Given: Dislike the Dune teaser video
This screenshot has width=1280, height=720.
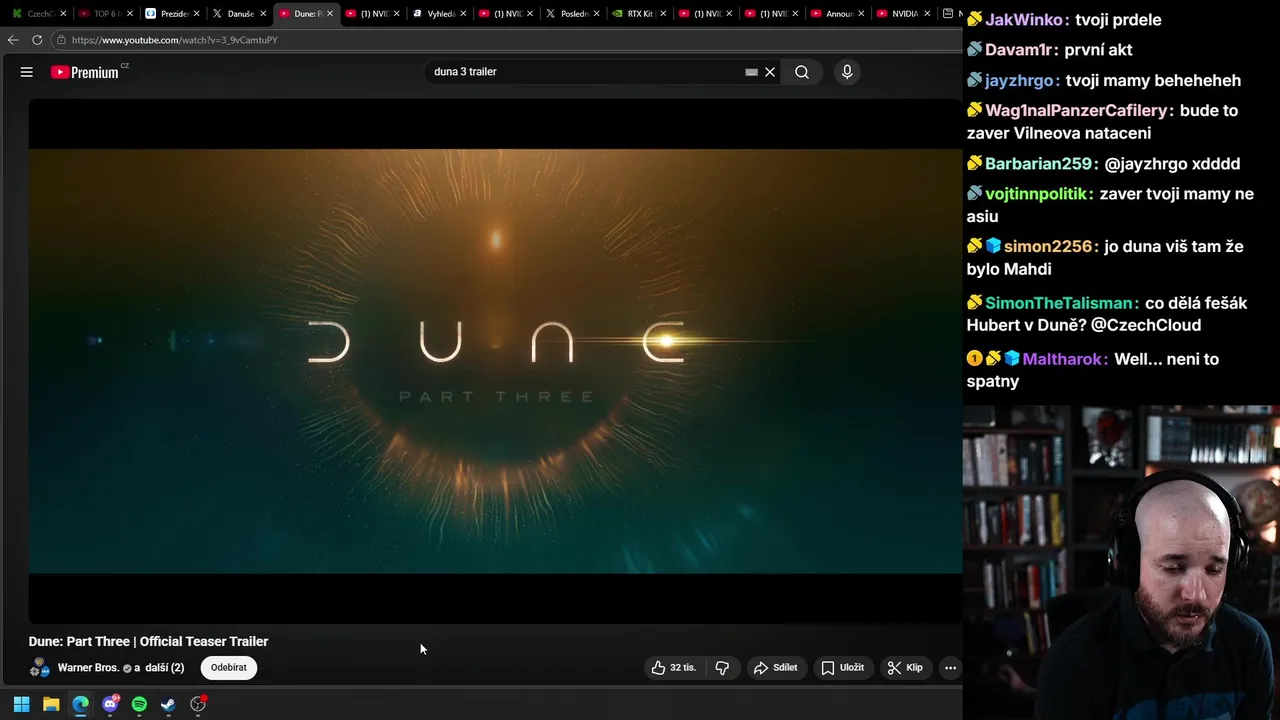Looking at the screenshot, I should (x=722, y=668).
